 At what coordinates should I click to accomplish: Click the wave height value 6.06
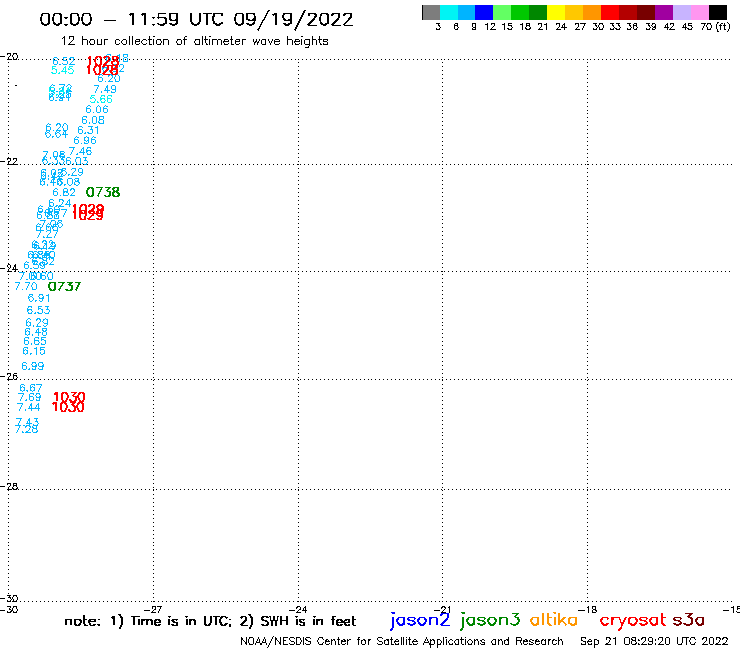point(97,110)
